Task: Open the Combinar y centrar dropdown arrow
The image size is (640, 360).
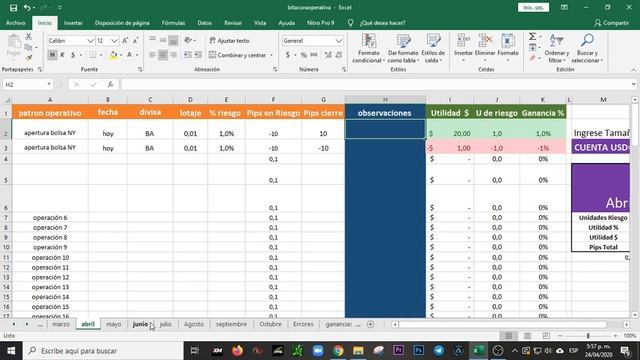Action: (271, 55)
